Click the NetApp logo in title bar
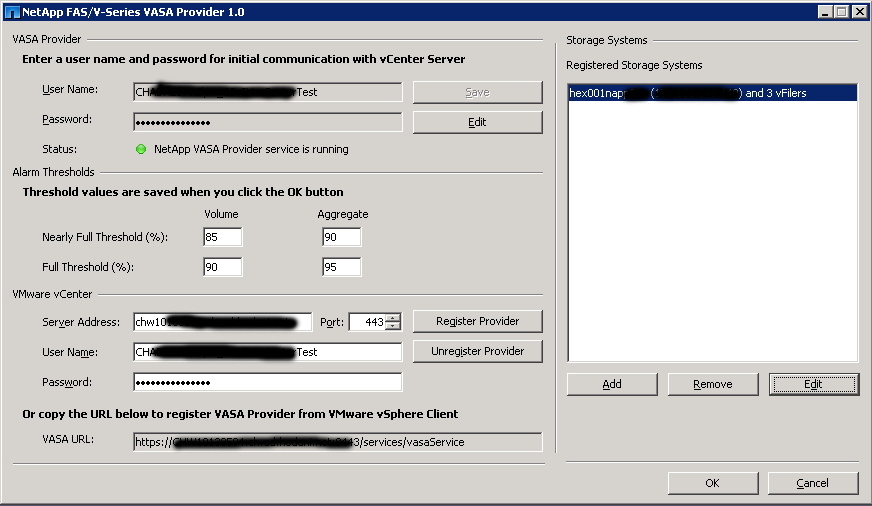 pos(11,12)
